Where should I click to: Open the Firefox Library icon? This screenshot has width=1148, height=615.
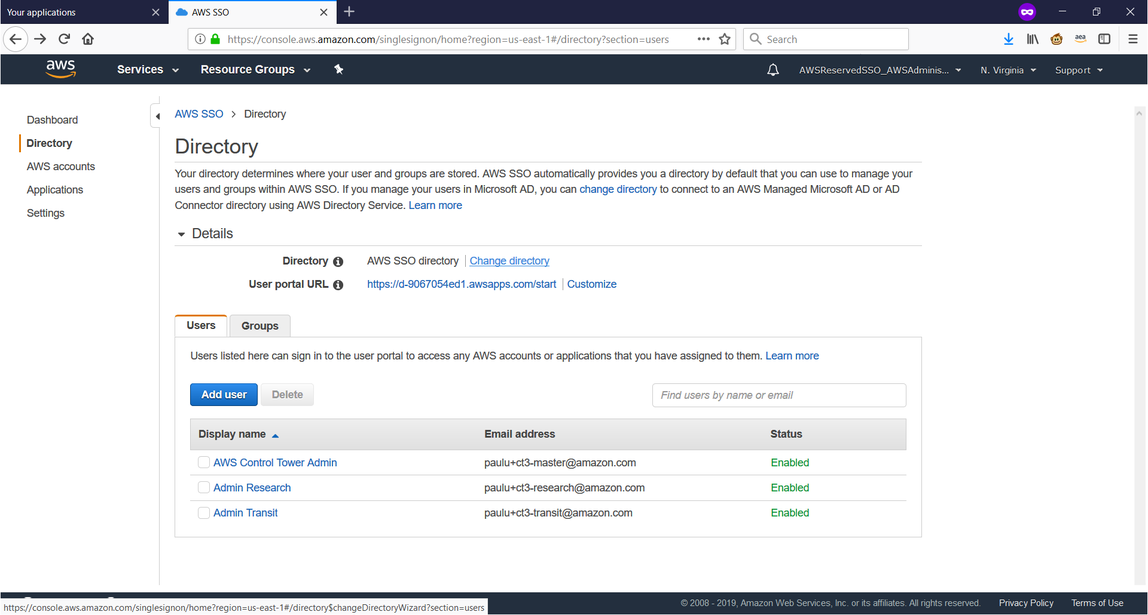[x=1032, y=40]
